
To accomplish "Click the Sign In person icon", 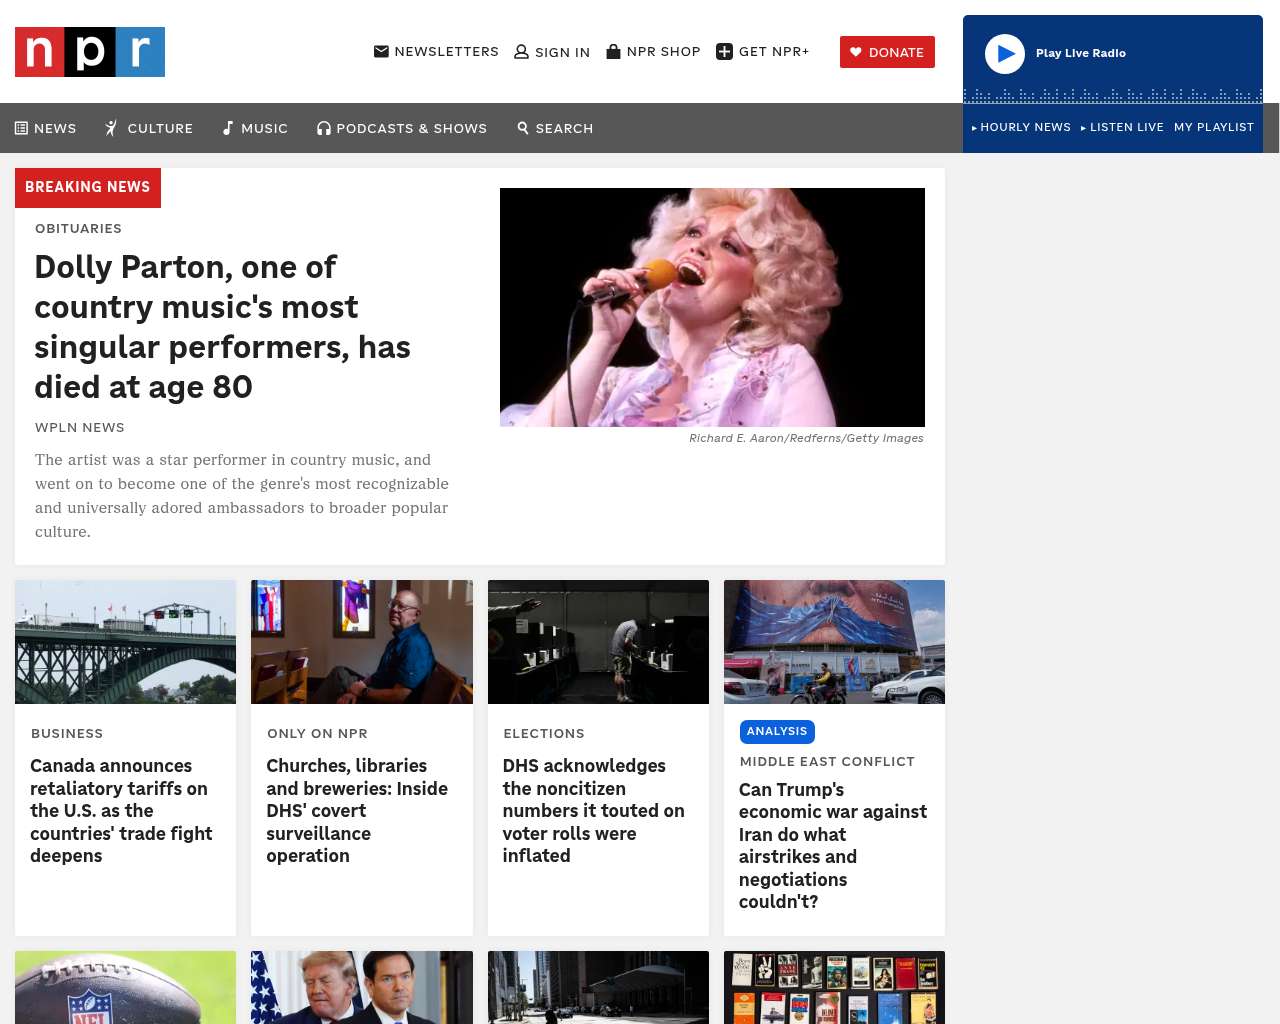I will (521, 52).
